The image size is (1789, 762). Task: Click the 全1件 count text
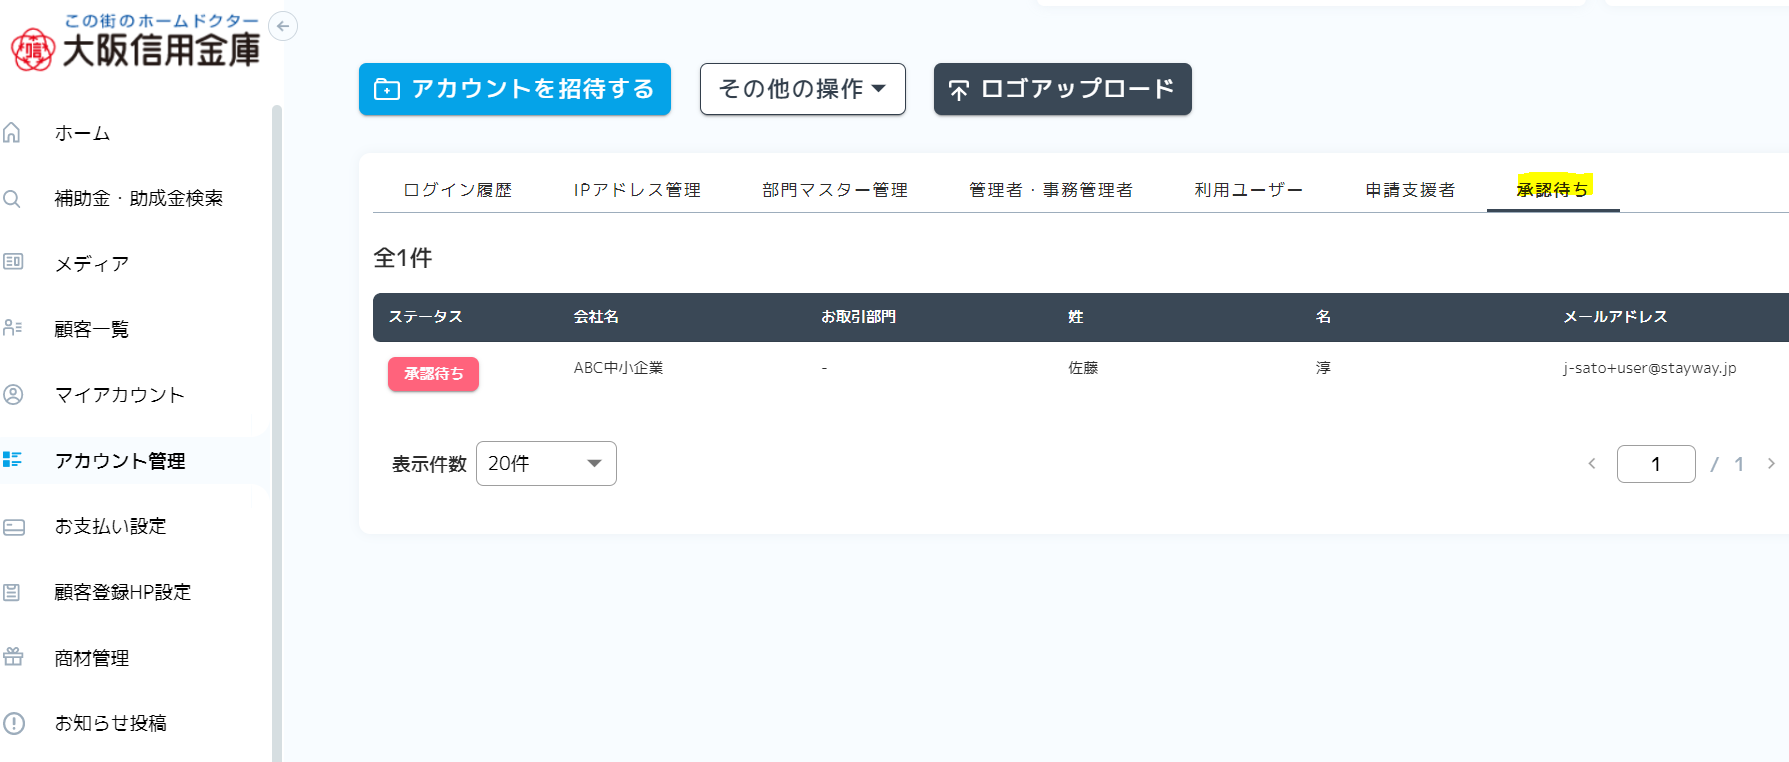point(403,258)
